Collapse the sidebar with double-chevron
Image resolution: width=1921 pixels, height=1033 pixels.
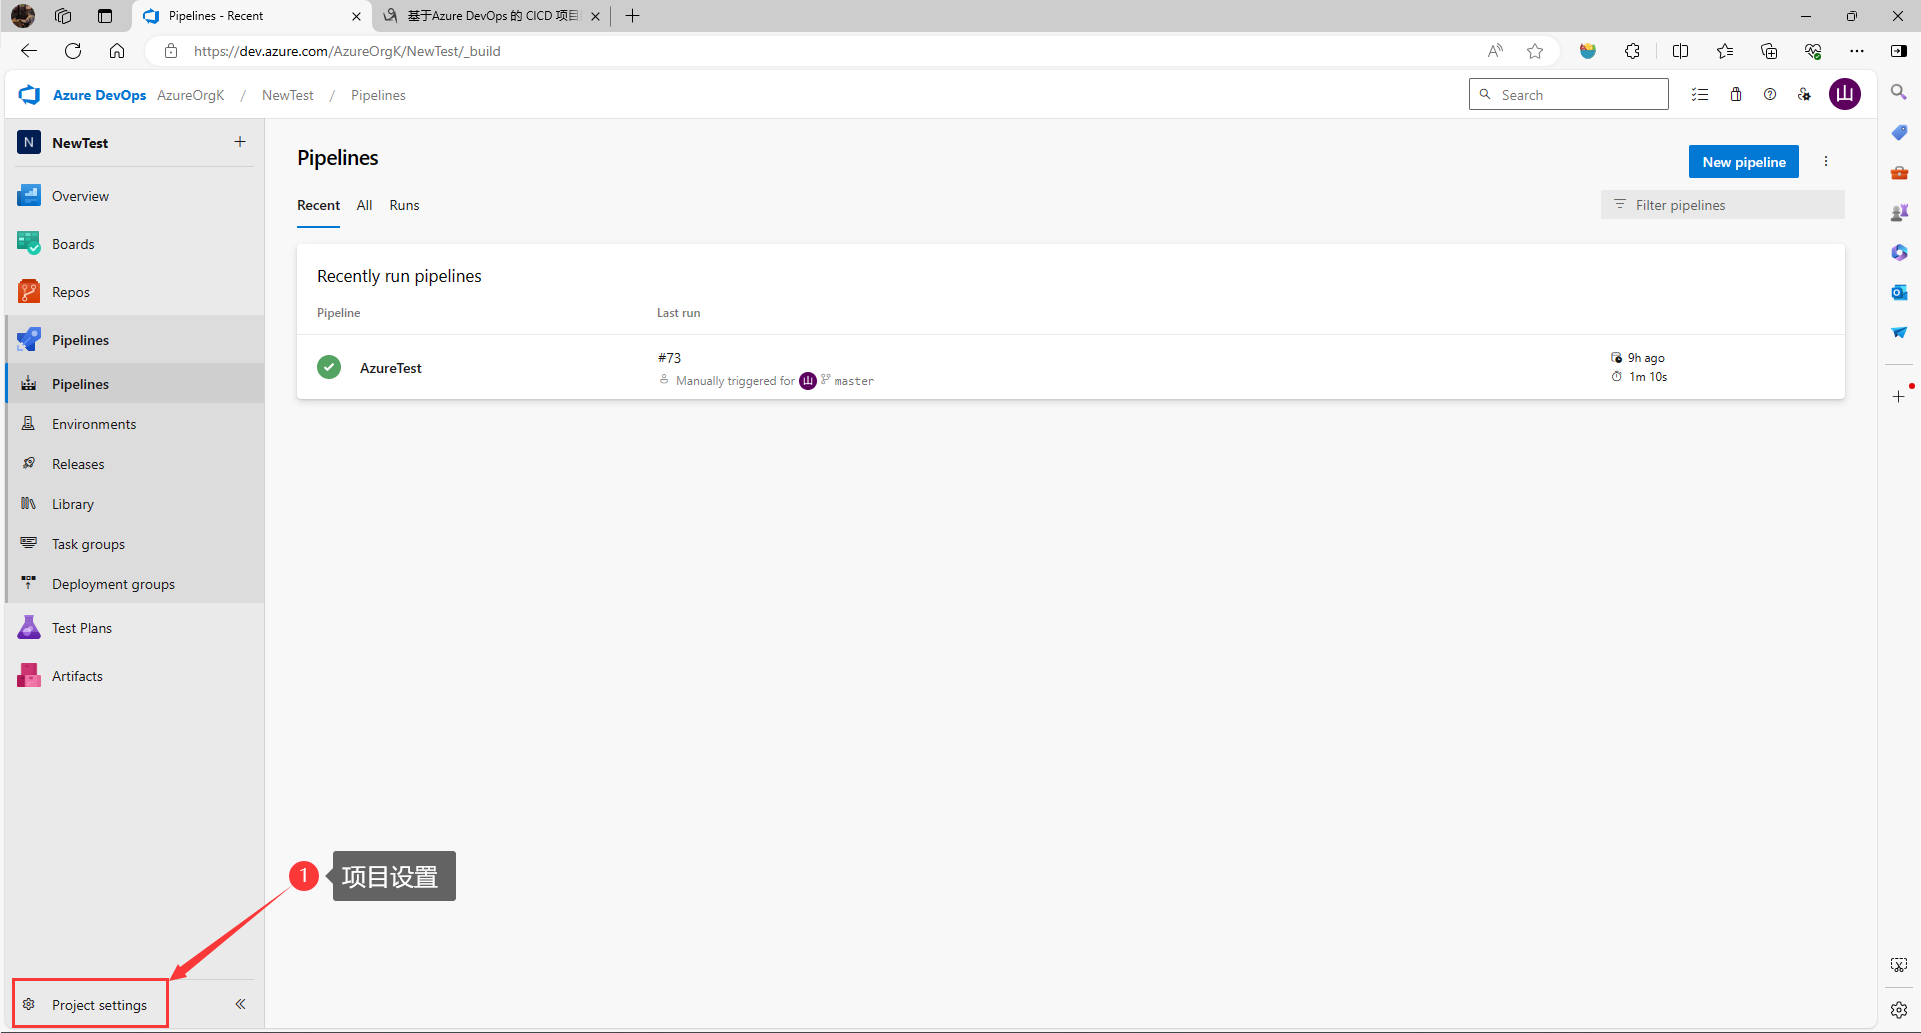(x=240, y=1004)
